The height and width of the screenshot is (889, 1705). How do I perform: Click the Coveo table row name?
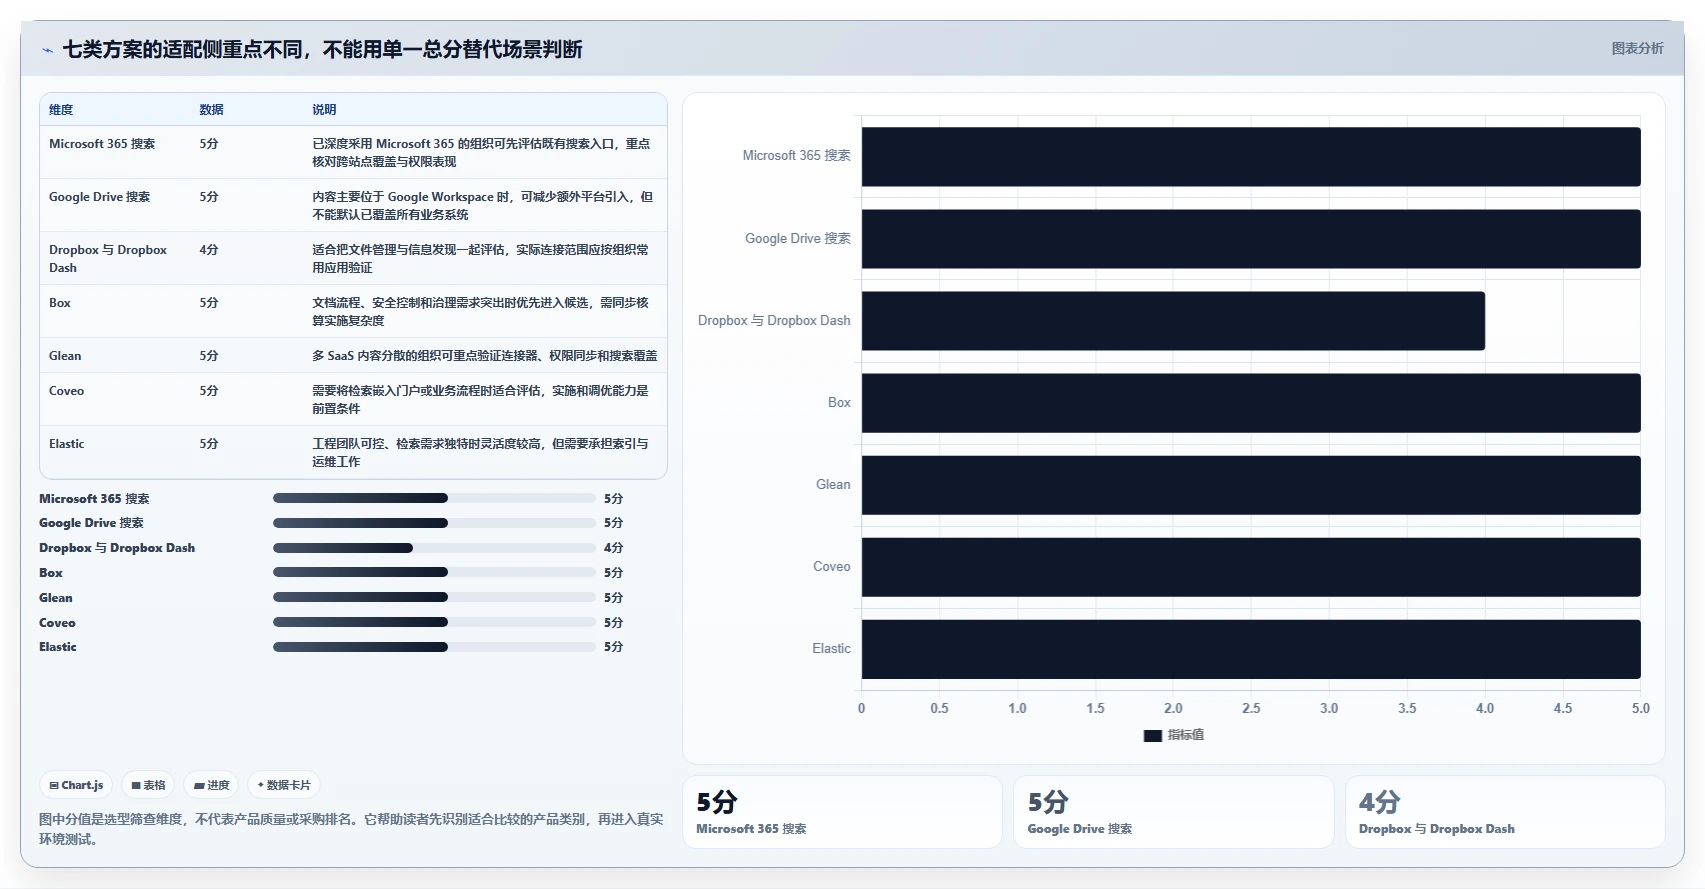[x=66, y=391]
